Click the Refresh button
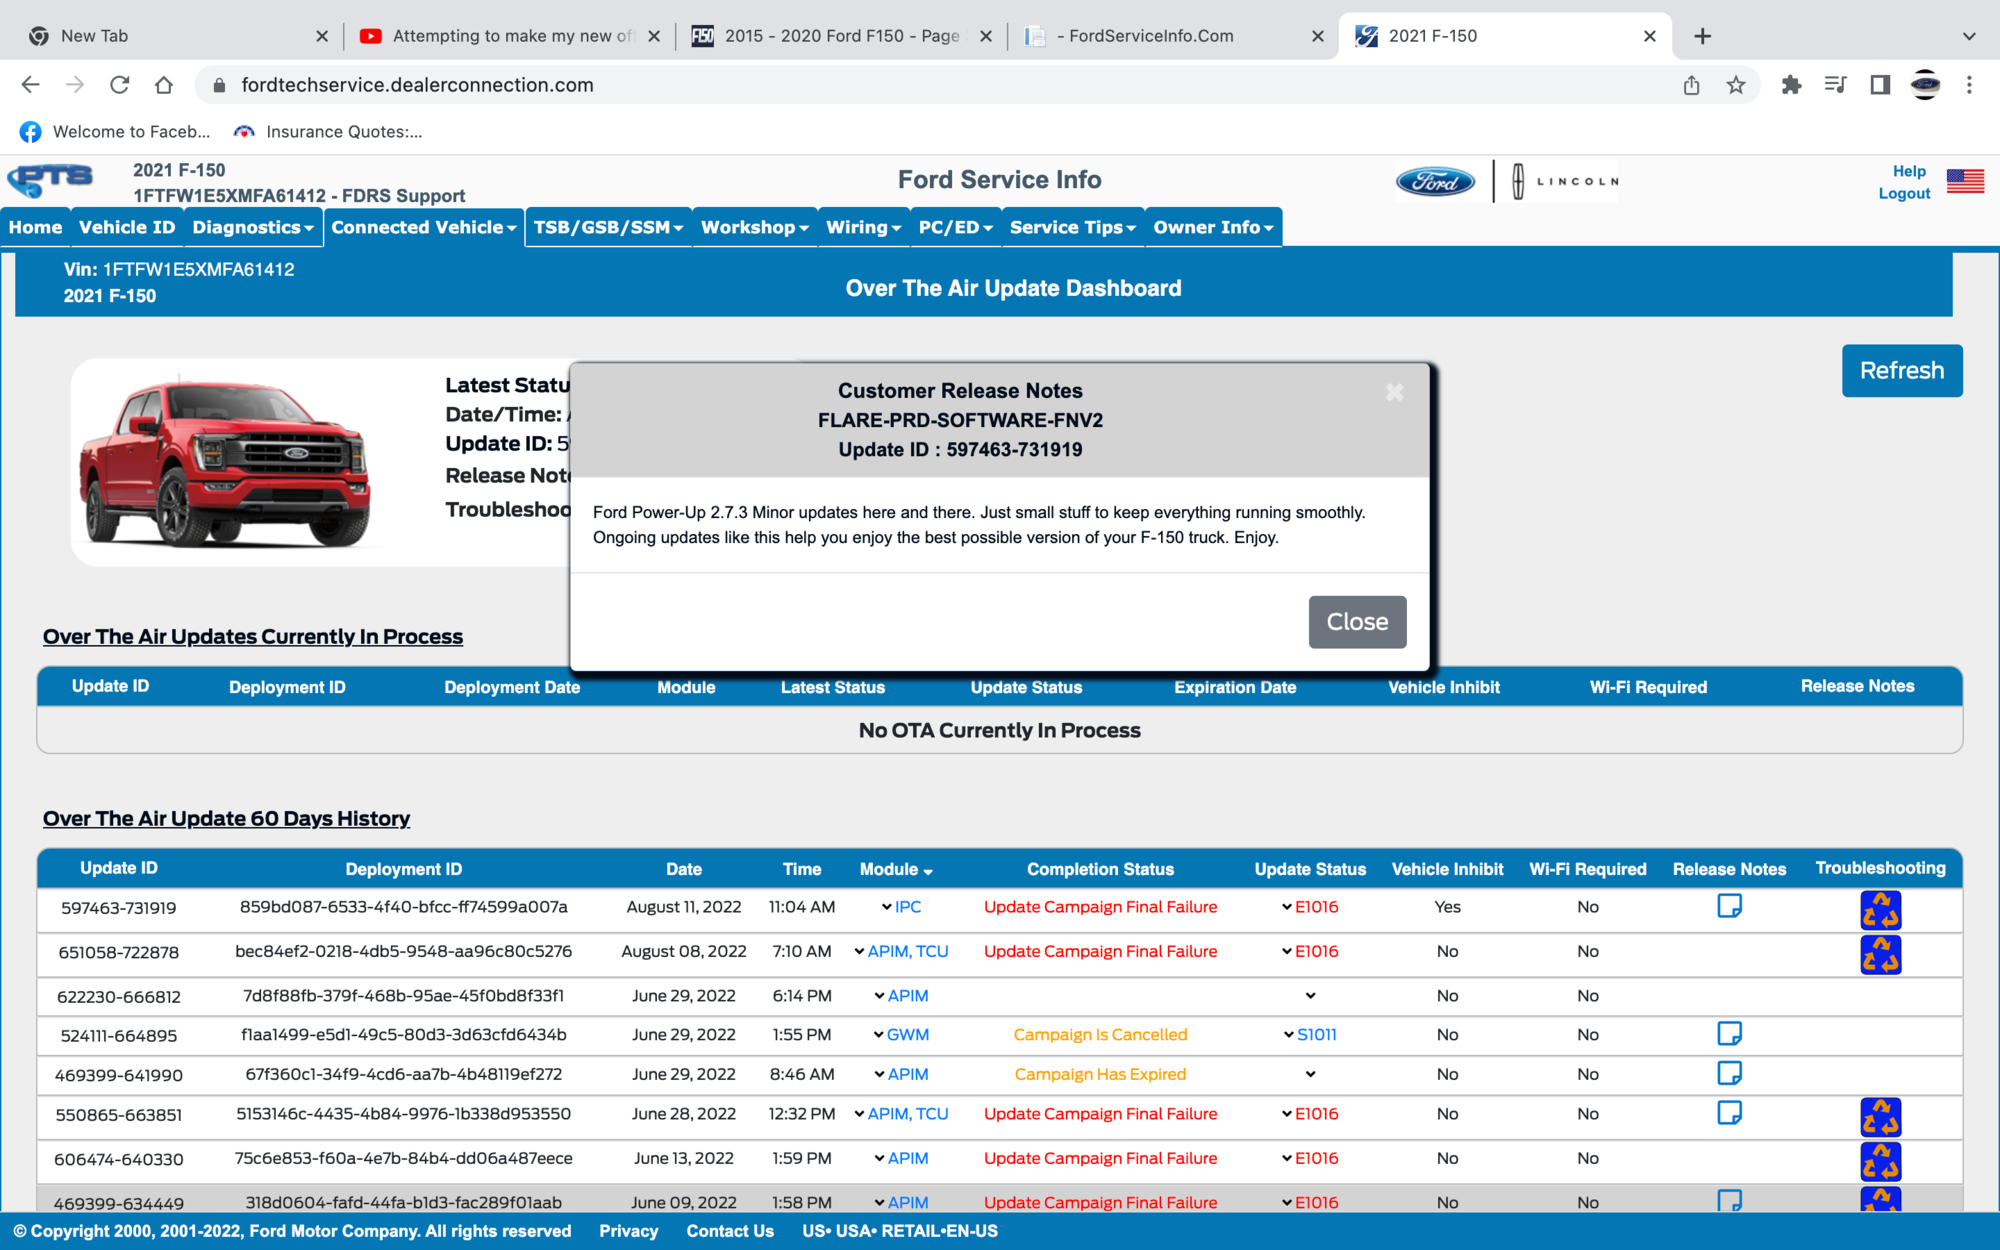 coord(1901,370)
